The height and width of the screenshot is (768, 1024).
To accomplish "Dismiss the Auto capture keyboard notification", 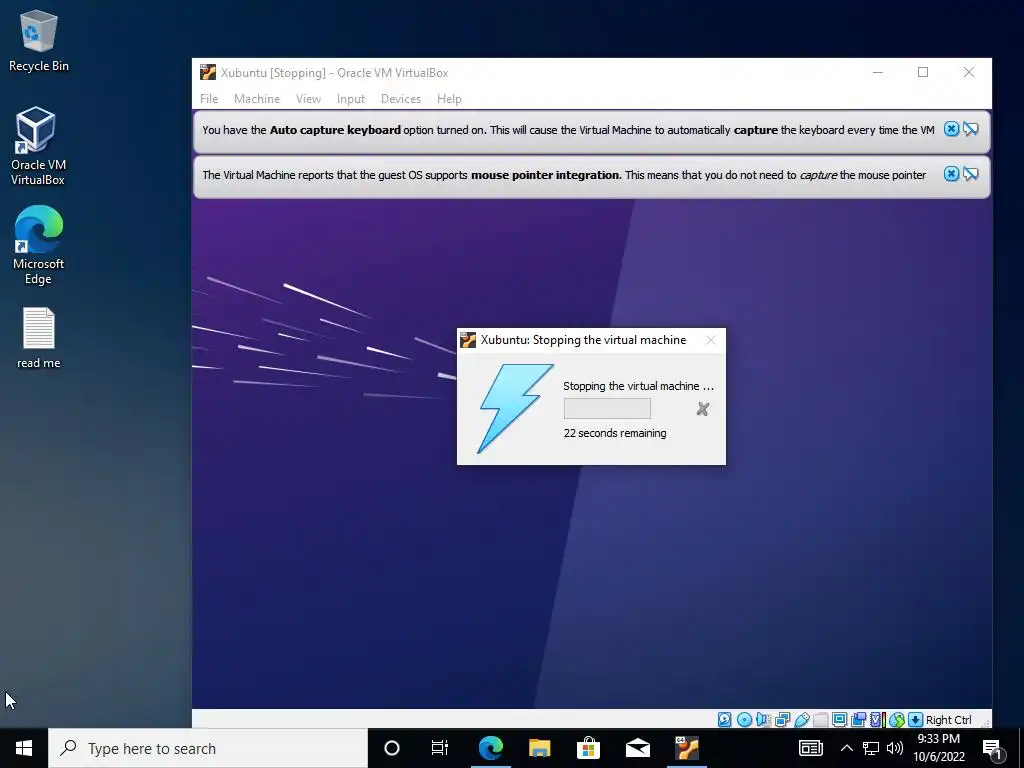I will coord(952,129).
